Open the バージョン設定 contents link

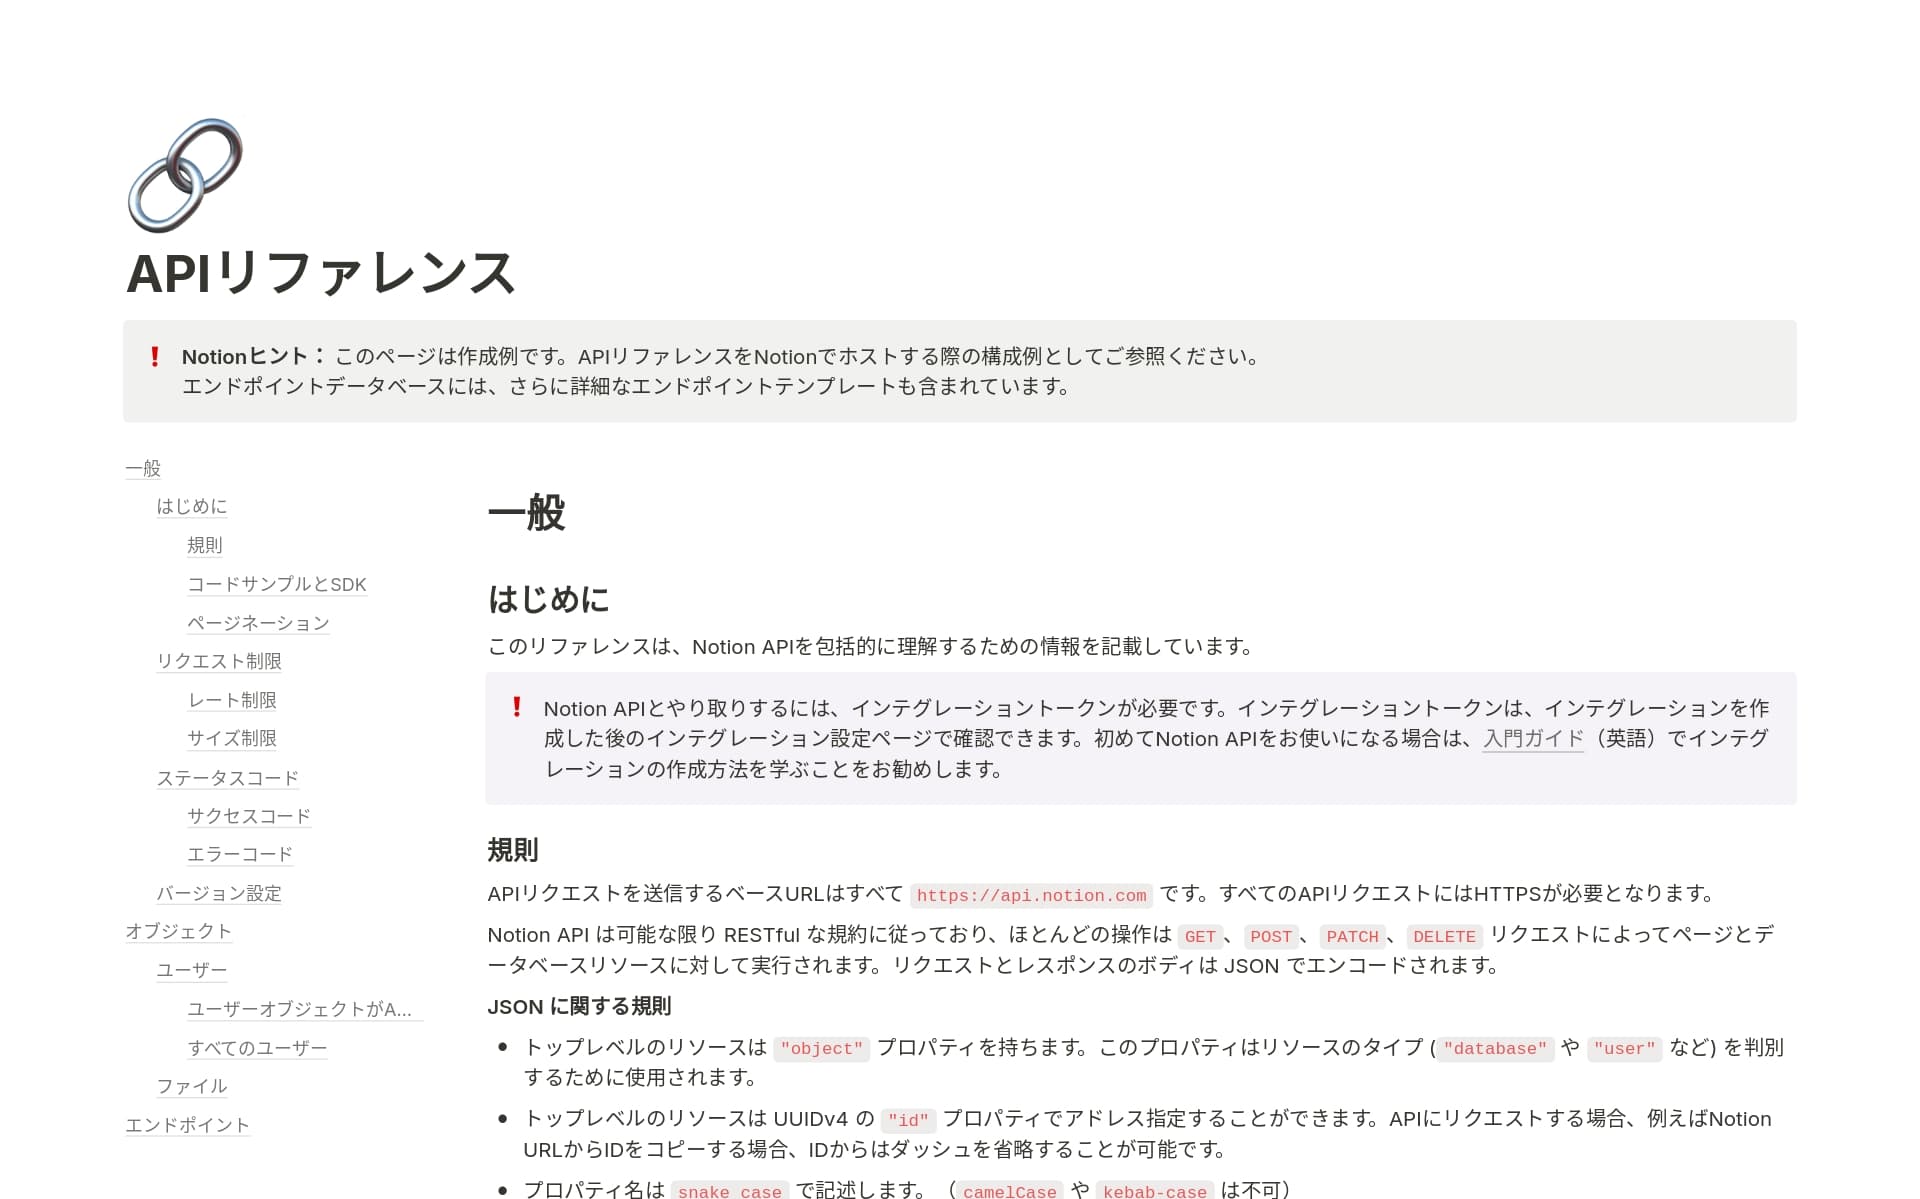click(x=219, y=893)
